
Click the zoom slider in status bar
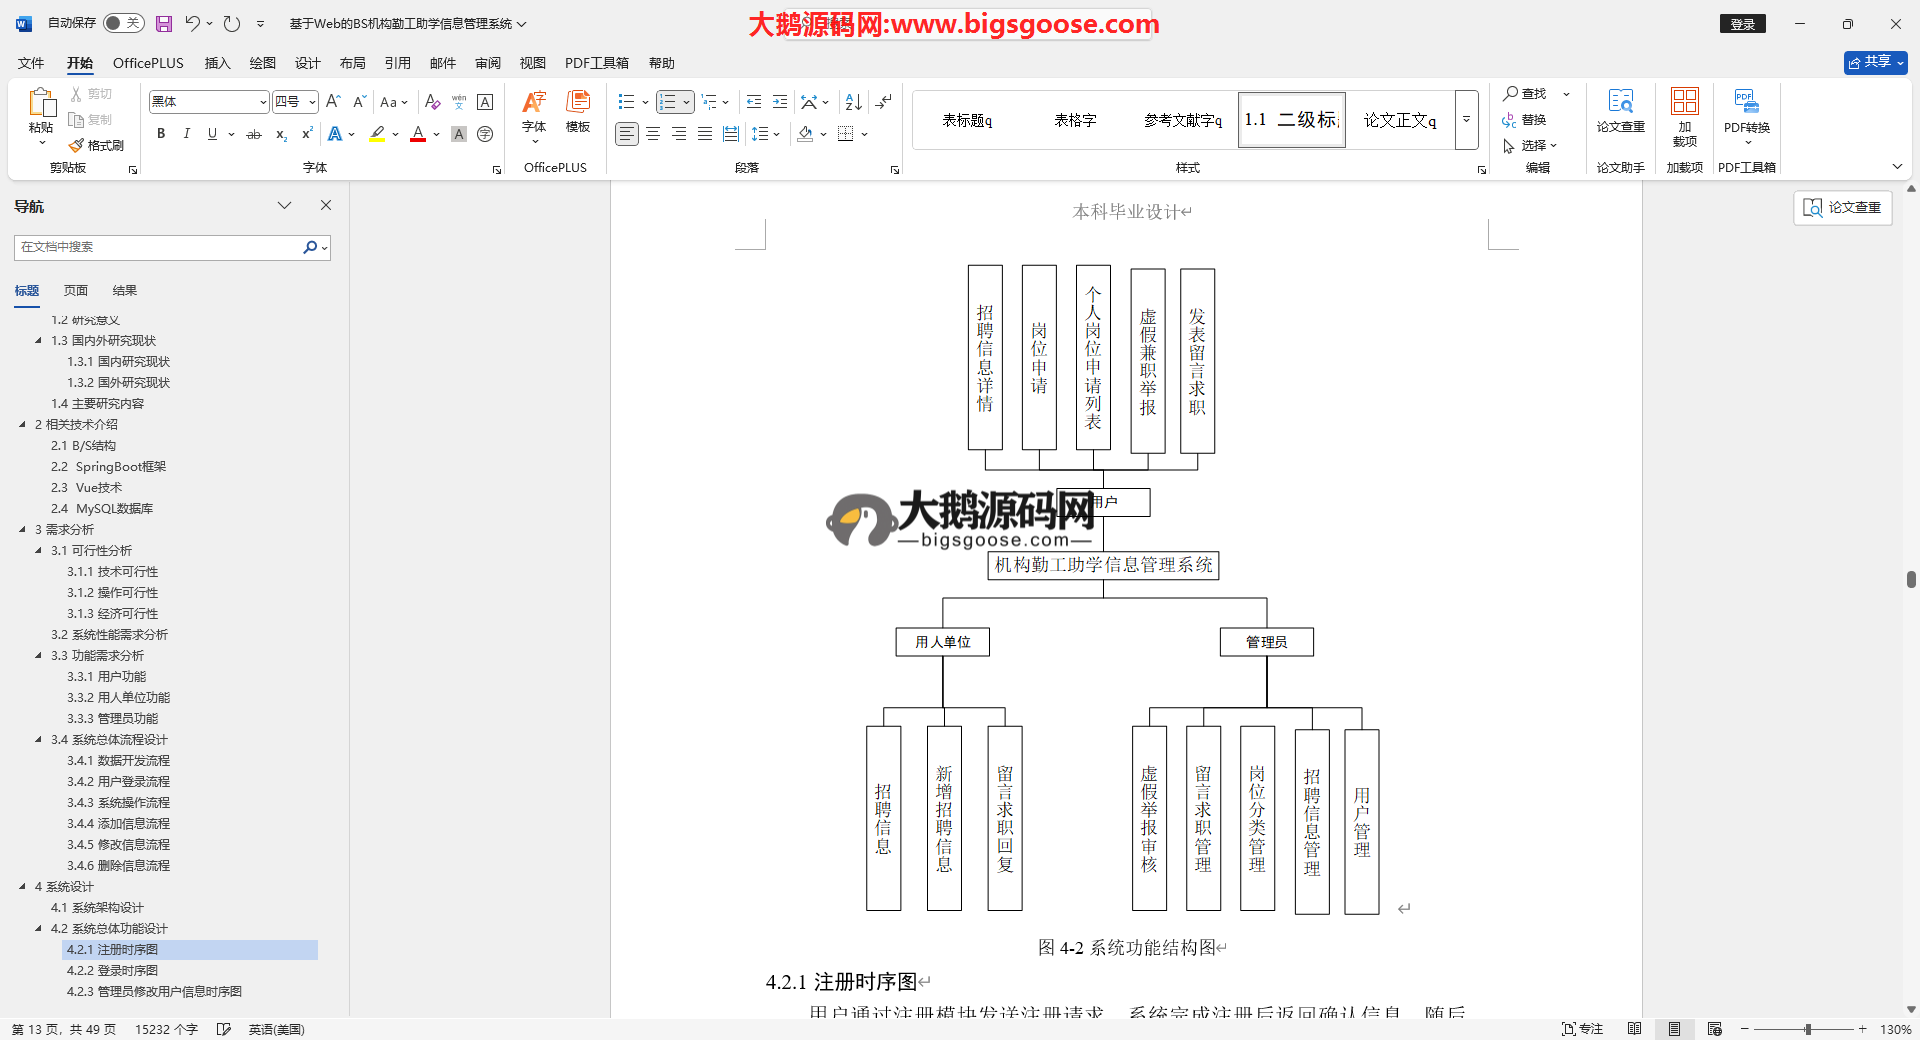(x=1807, y=1029)
